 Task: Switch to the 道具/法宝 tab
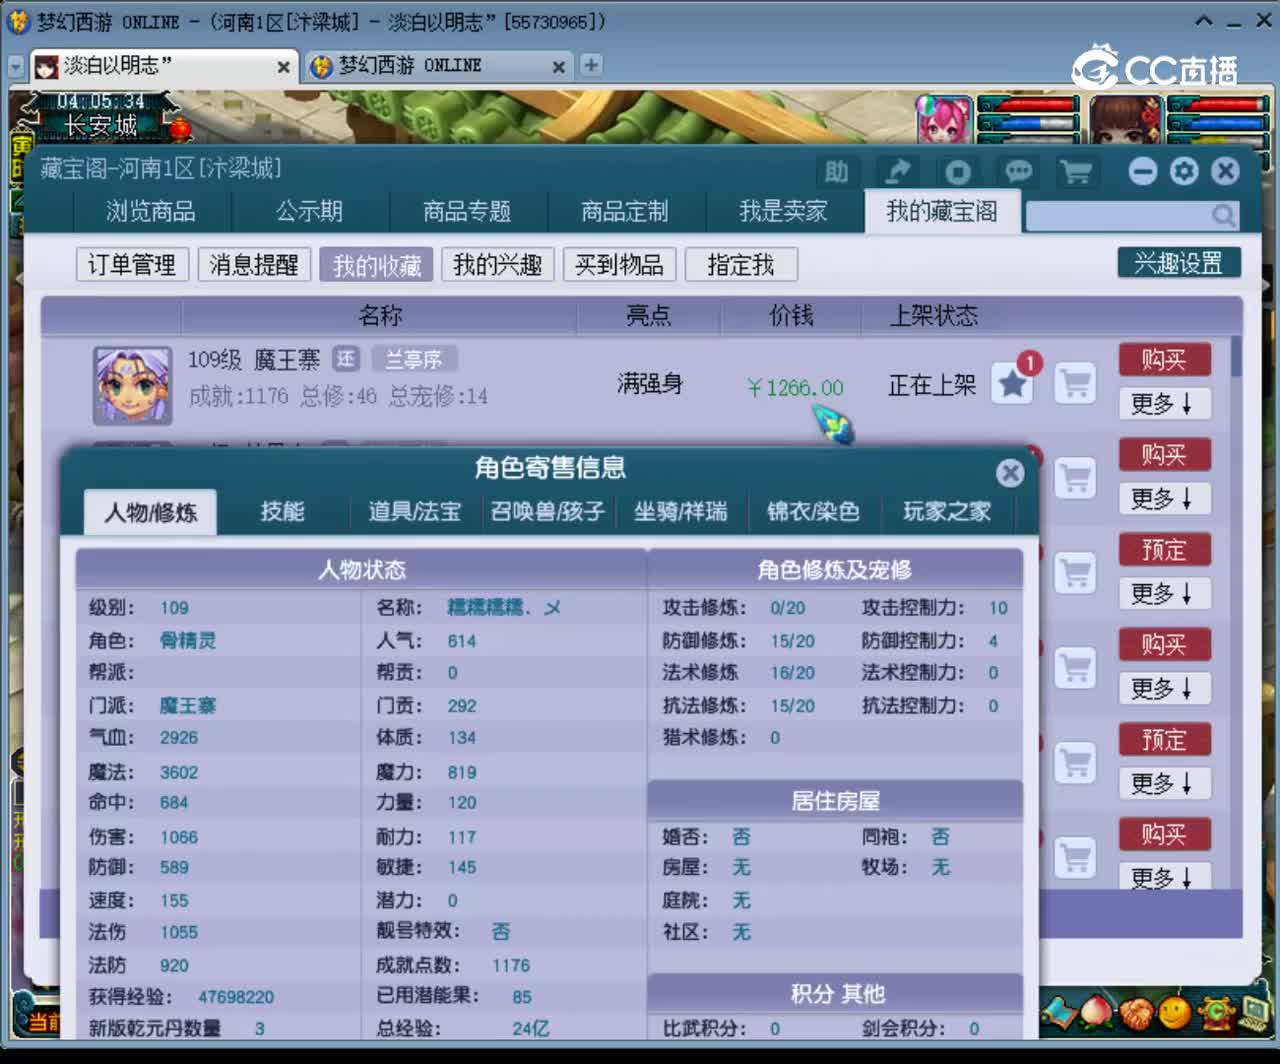pos(415,511)
